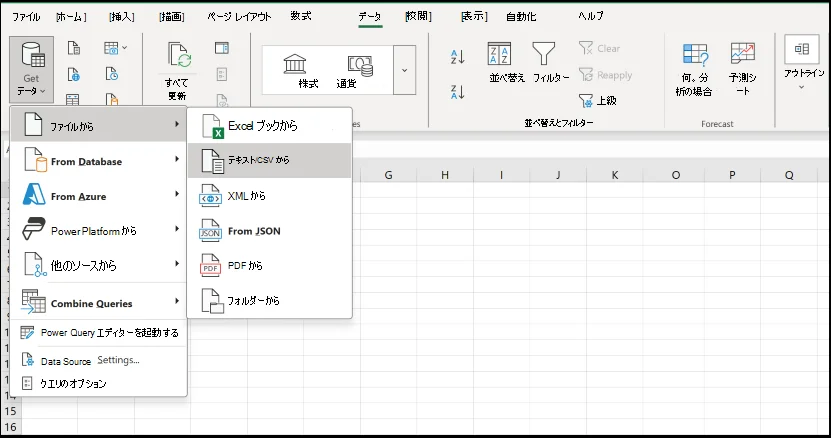Choose Excel ブックから in the submenu
This screenshot has height=438, width=831.
270,126
